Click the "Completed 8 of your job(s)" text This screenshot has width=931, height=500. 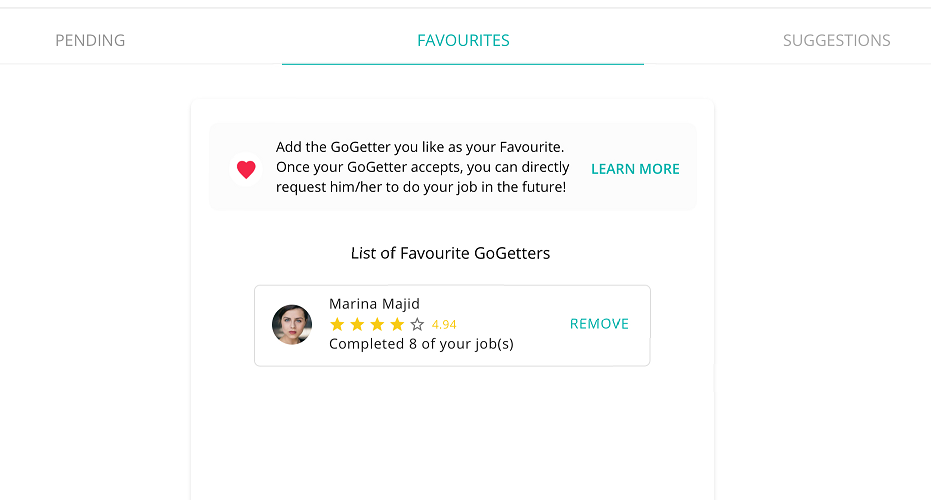click(421, 344)
